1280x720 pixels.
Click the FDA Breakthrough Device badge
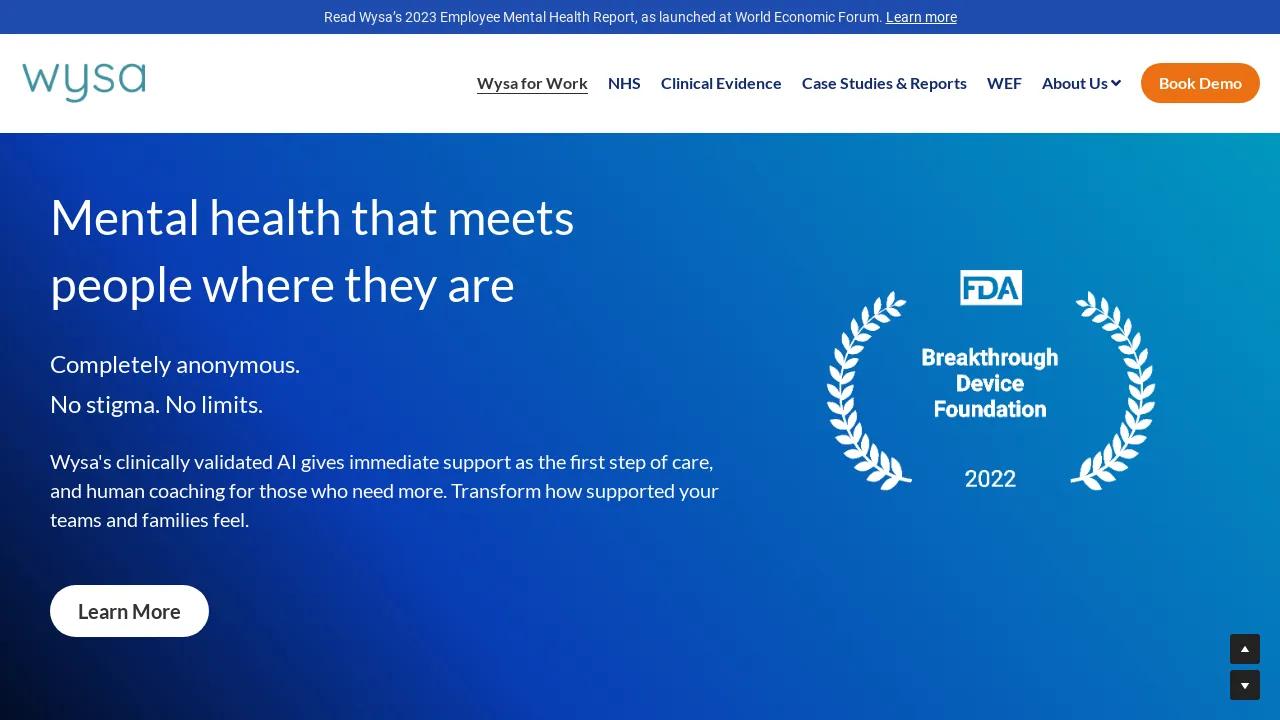pyautogui.click(x=990, y=380)
